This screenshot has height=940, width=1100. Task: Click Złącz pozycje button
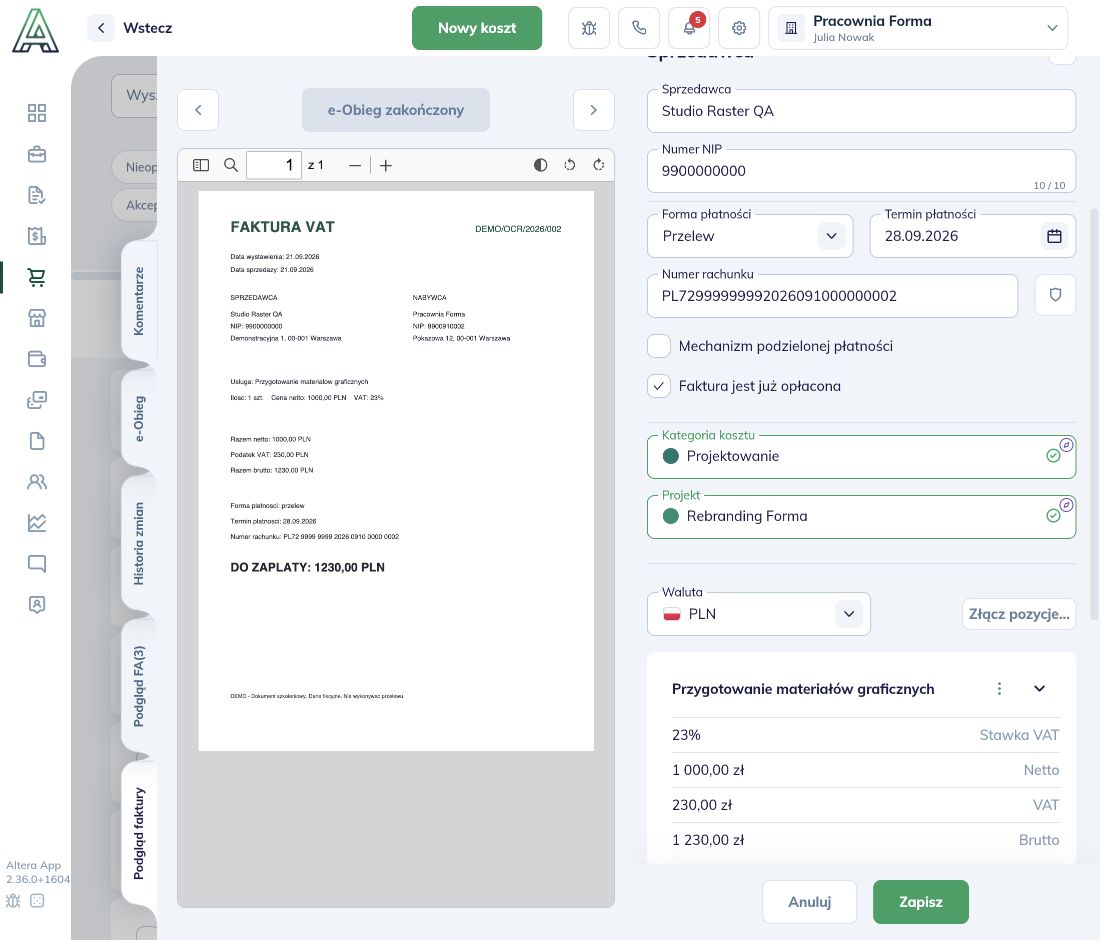pyautogui.click(x=1019, y=614)
